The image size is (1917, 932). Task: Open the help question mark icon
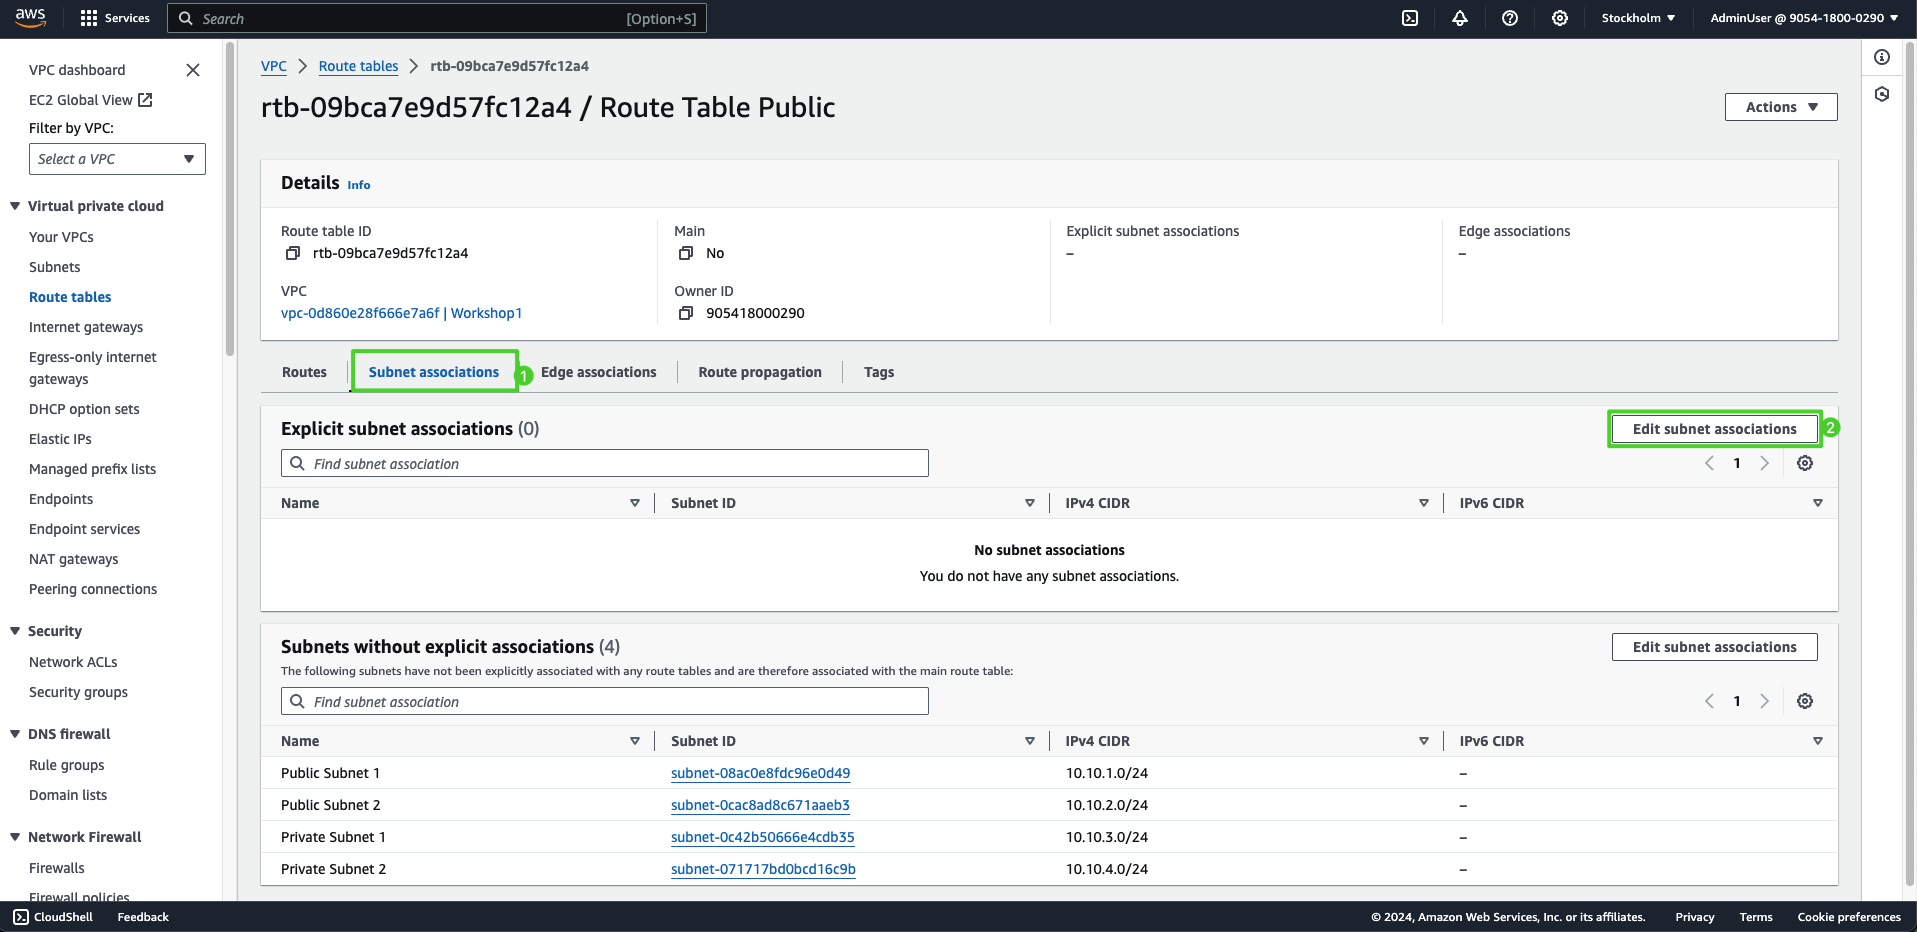[x=1510, y=18]
